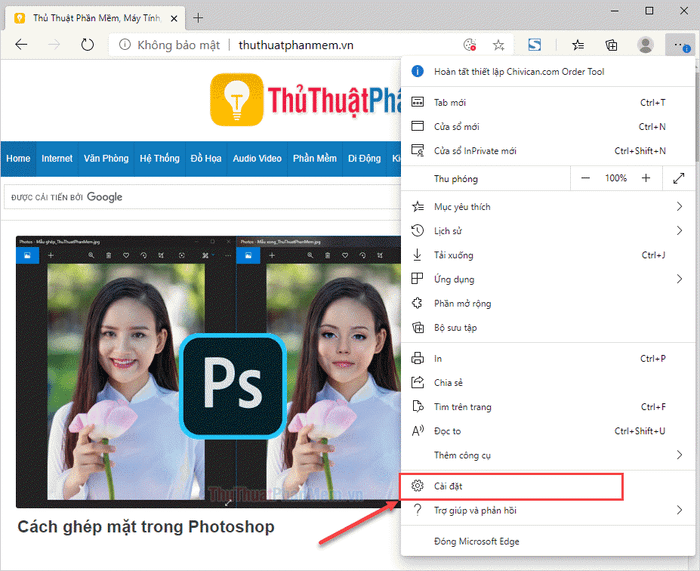Select Tìm trên trang menu item
Screen dimensions: 700x571
548,407
